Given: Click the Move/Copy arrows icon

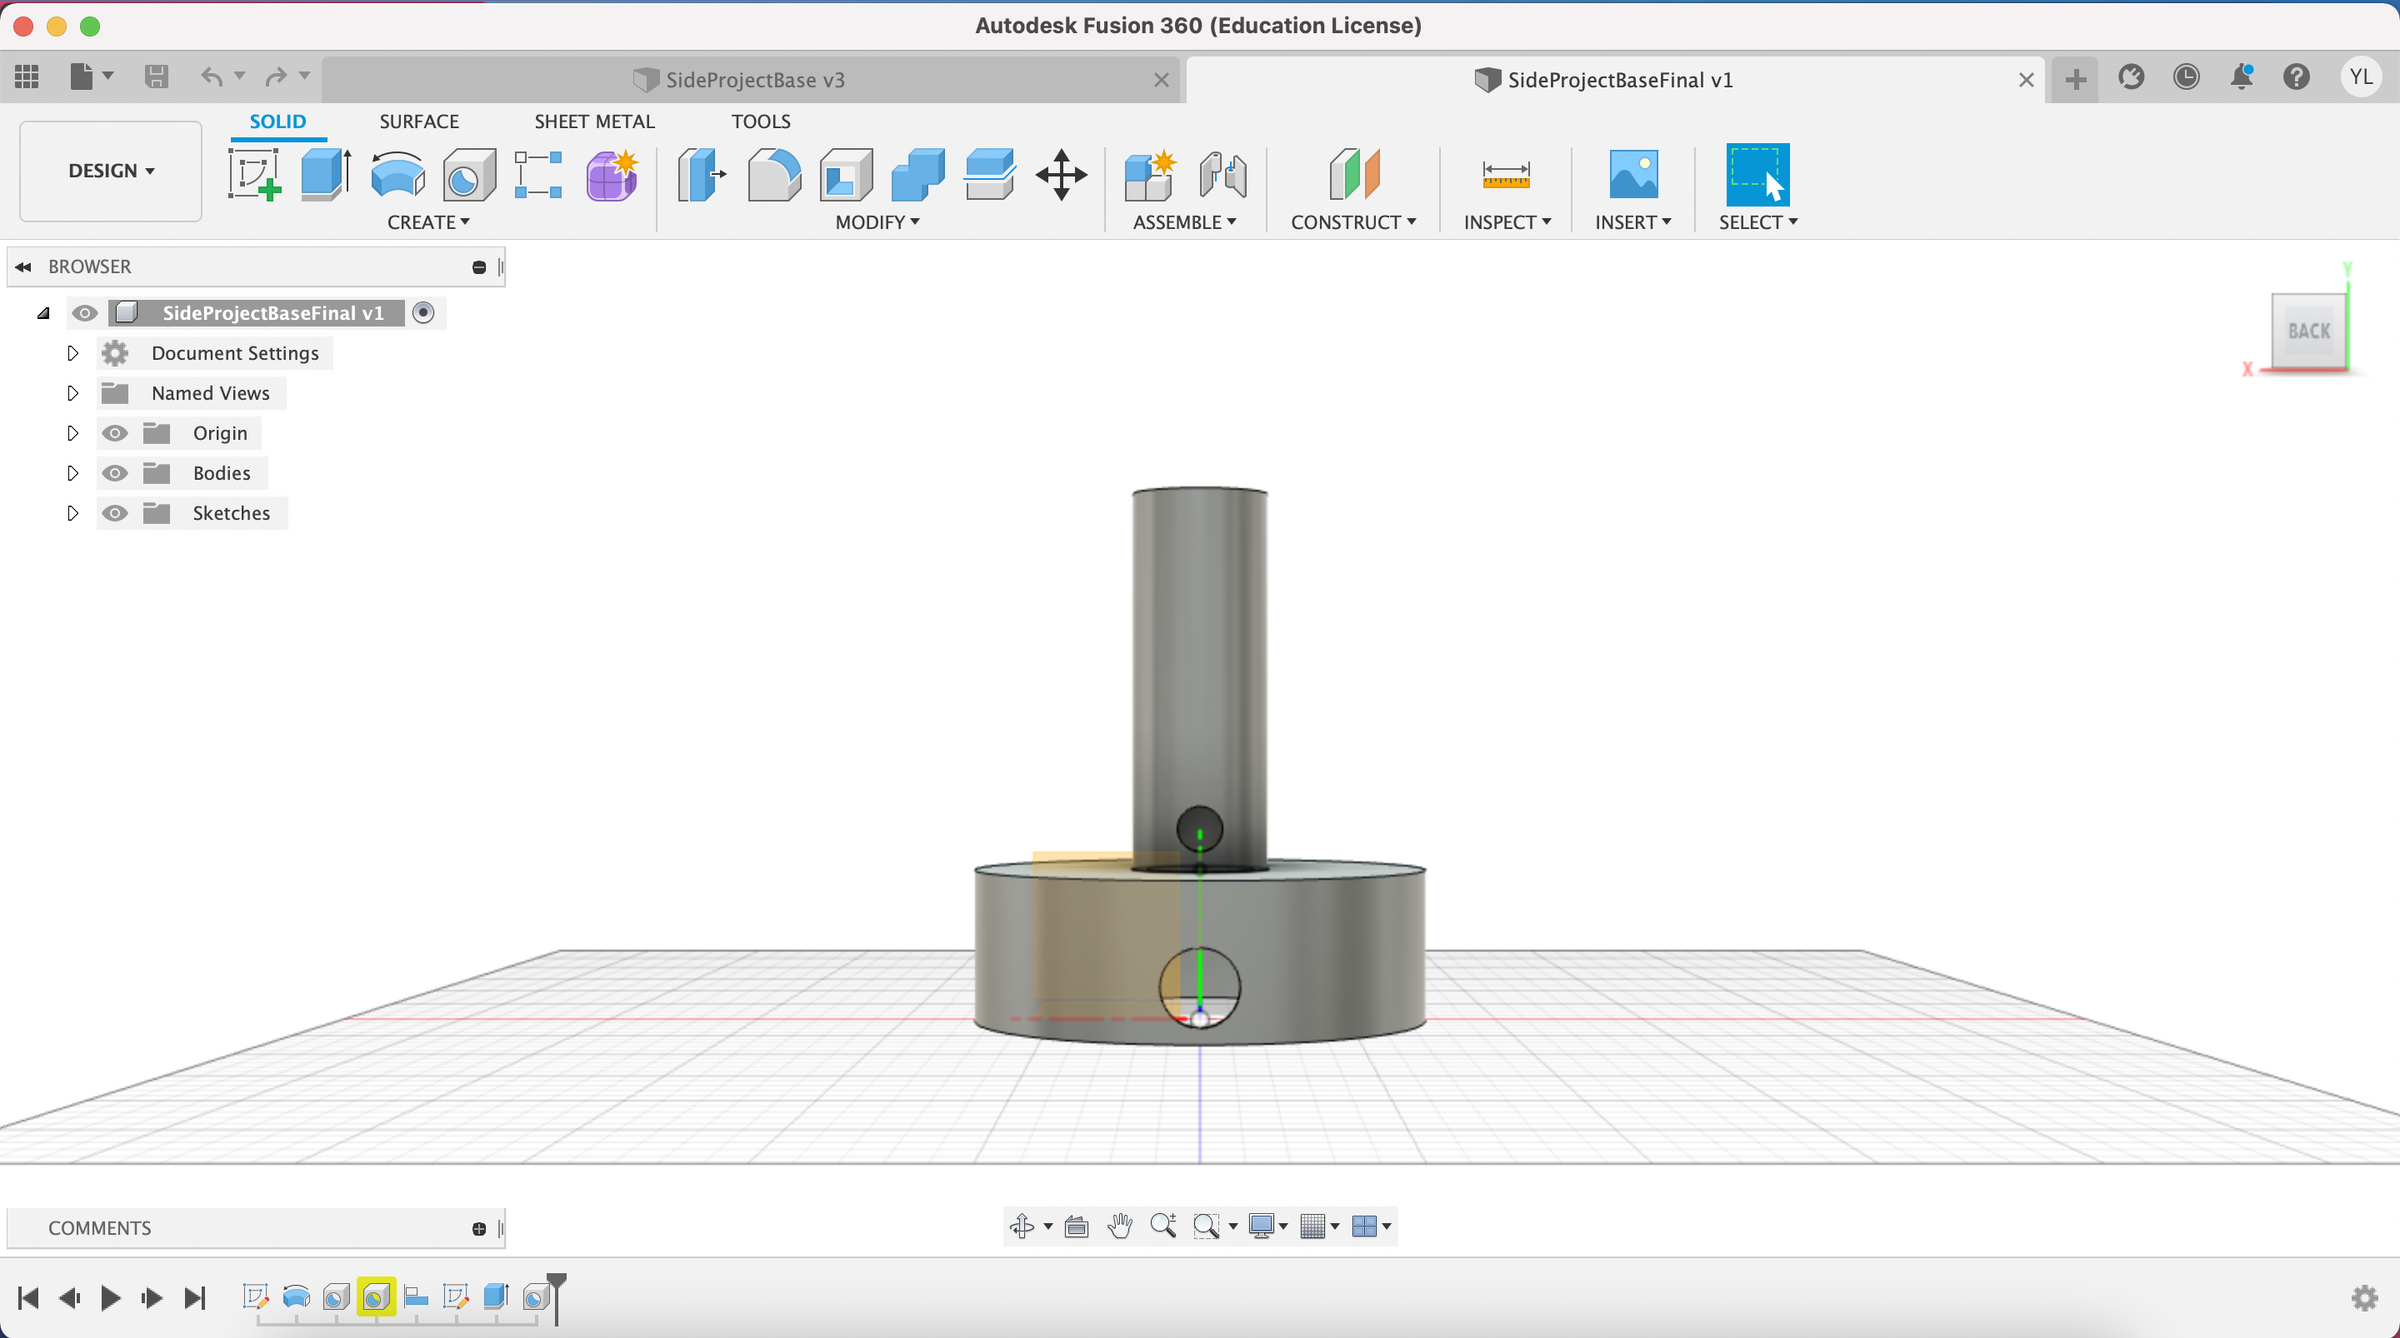Looking at the screenshot, I should pyautogui.click(x=1061, y=175).
